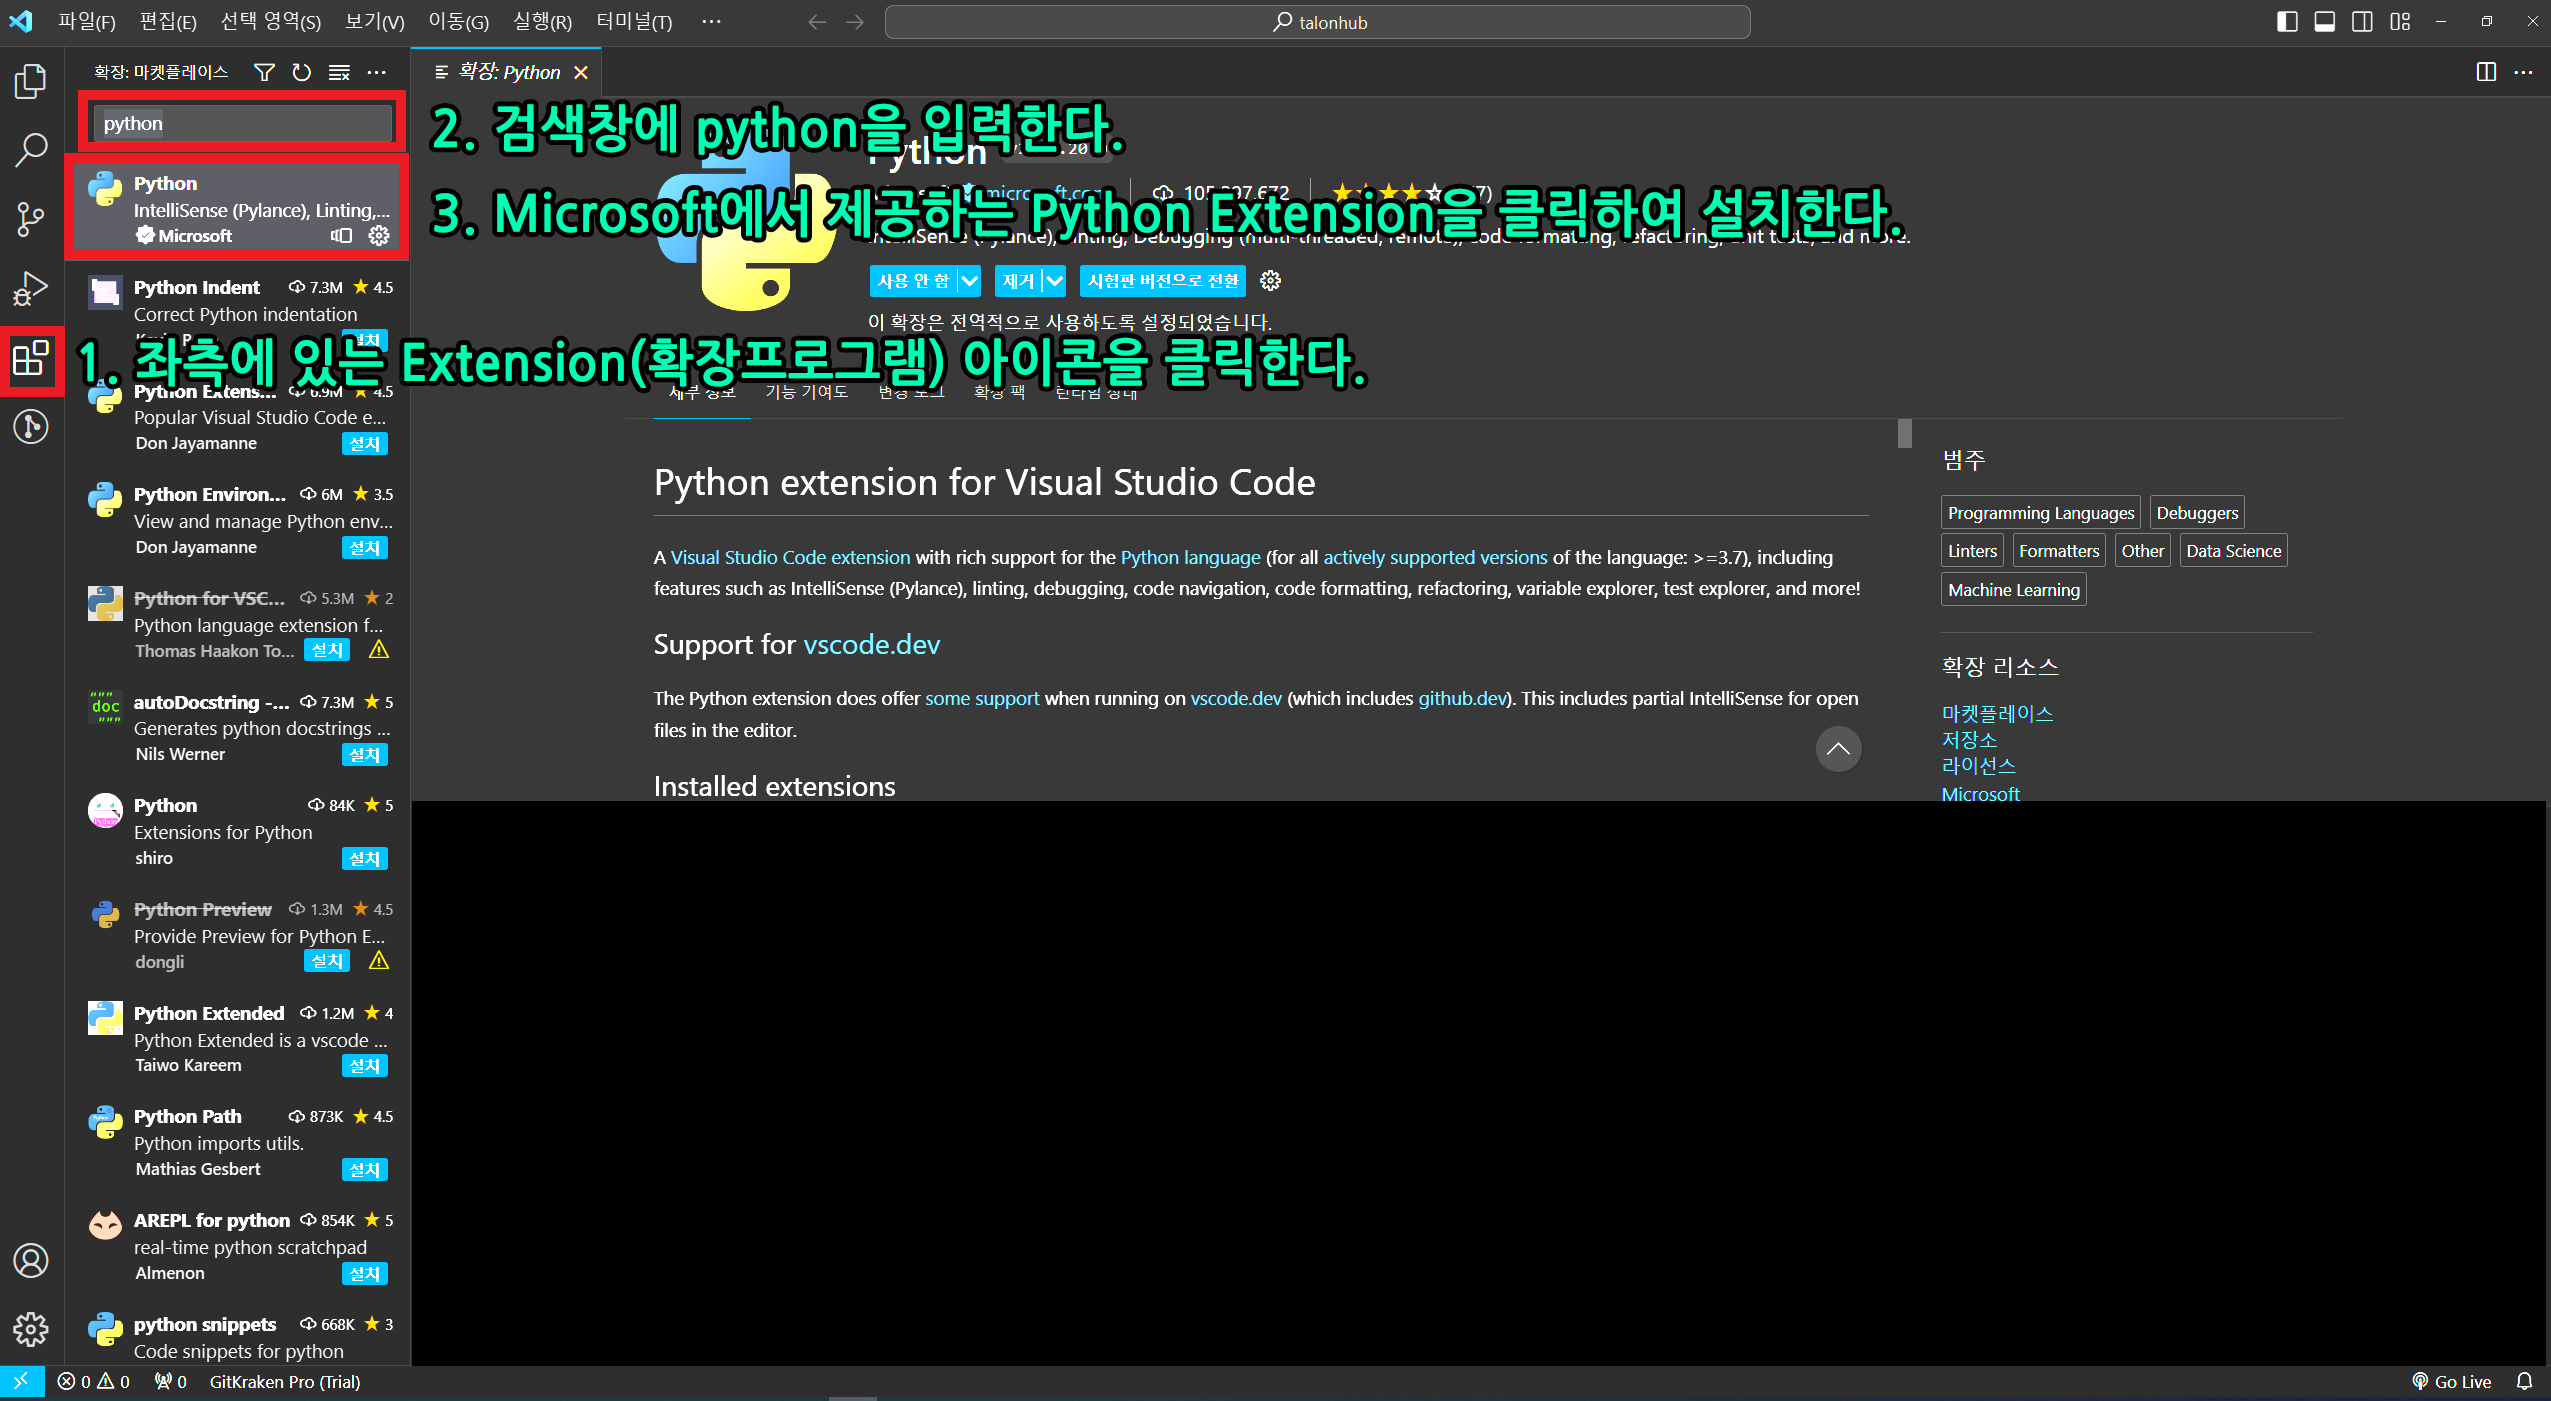Image resolution: width=2551 pixels, height=1401 pixels.
Task: Open settings gear beside pre-release switch button
Action: (1270, 281)
